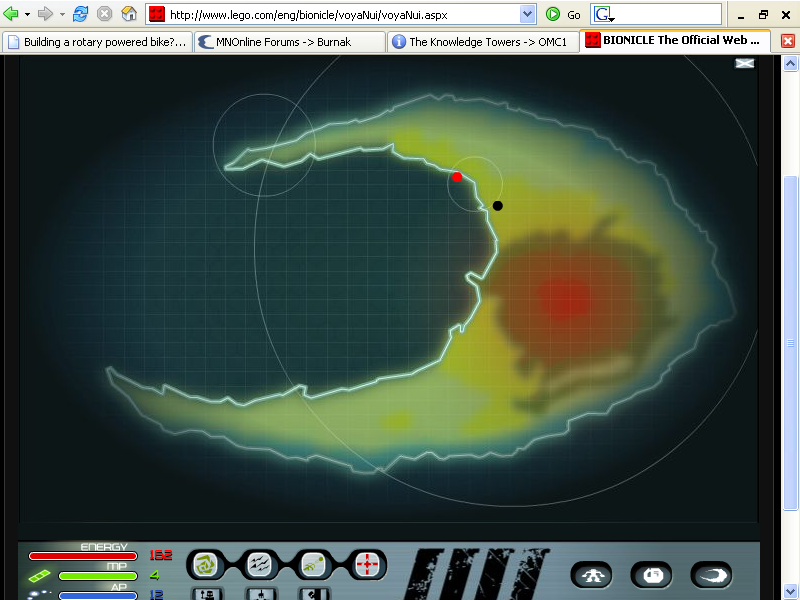Go forward with the gray arrow
Viewport: 800px width, 600px height.
45,14
